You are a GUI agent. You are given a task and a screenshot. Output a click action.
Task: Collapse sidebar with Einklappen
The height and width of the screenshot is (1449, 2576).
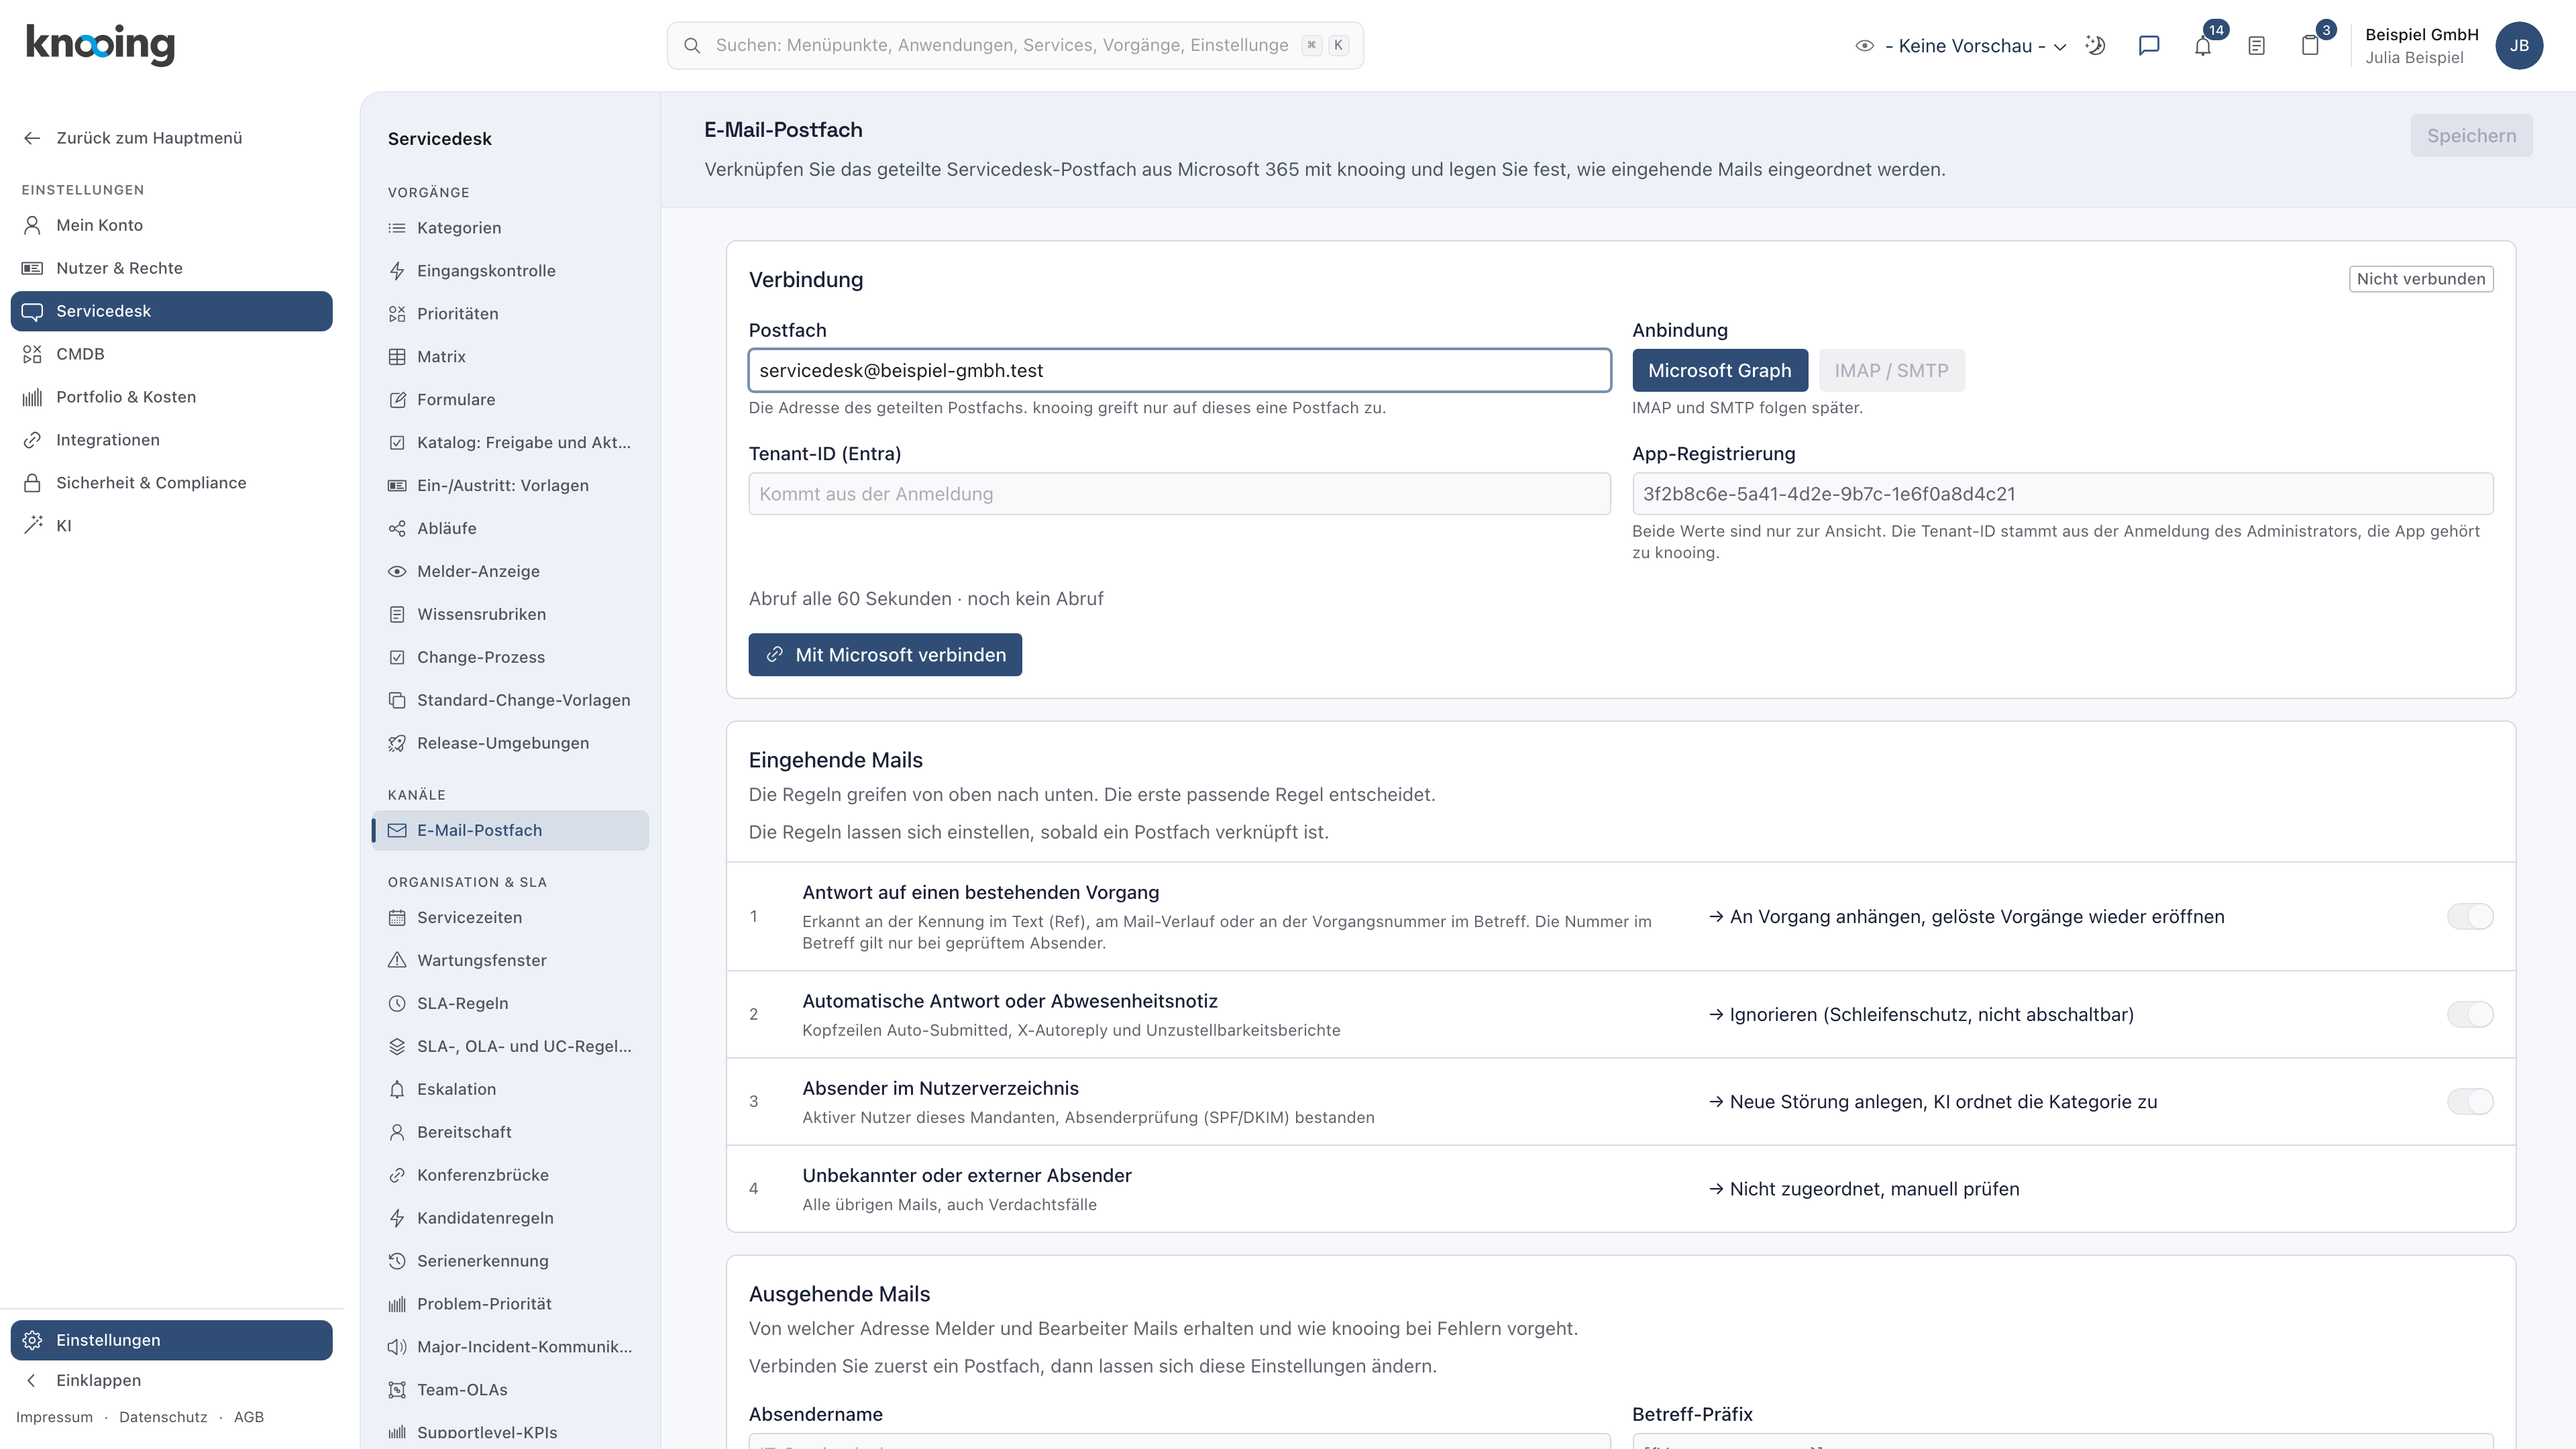(x=171, y=1381)
